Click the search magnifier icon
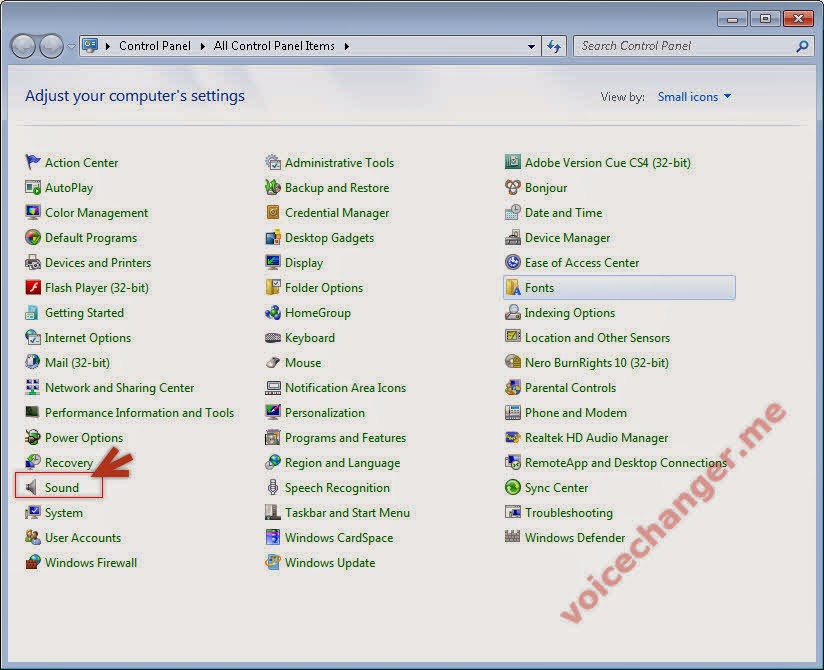824x670 pixels. point(802,46)
